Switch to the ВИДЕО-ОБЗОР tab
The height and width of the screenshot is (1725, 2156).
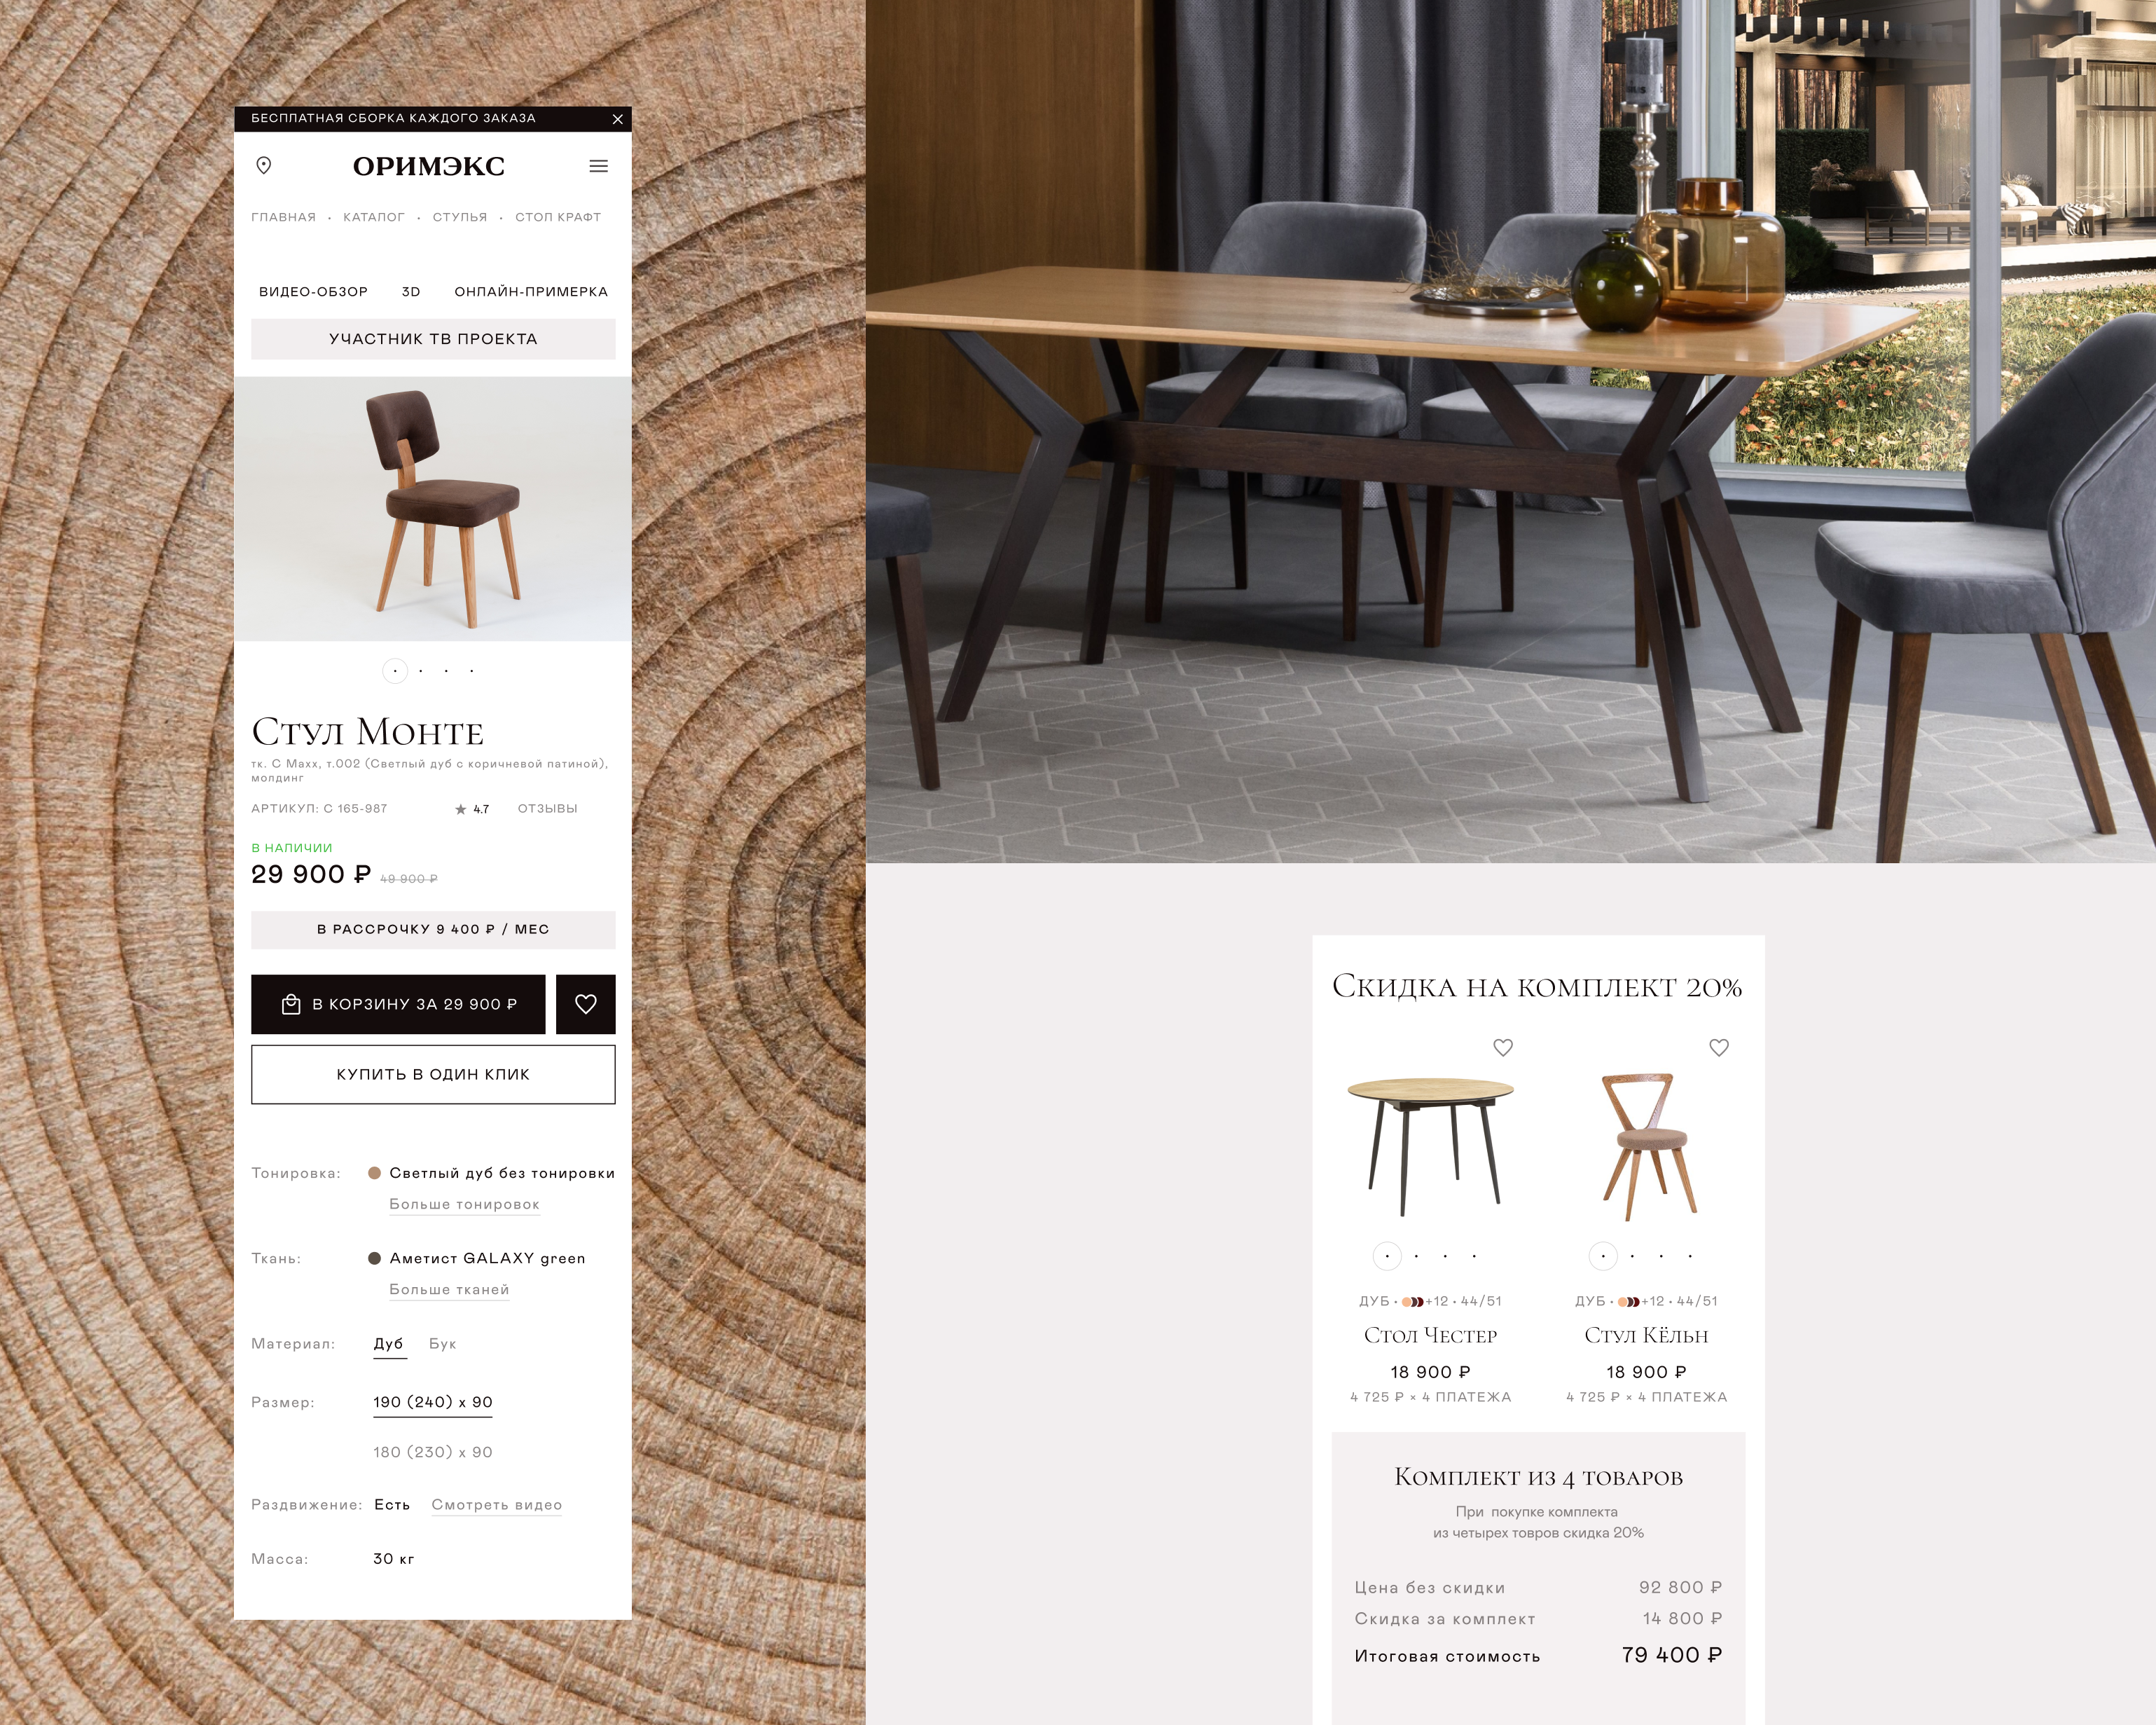313,292
